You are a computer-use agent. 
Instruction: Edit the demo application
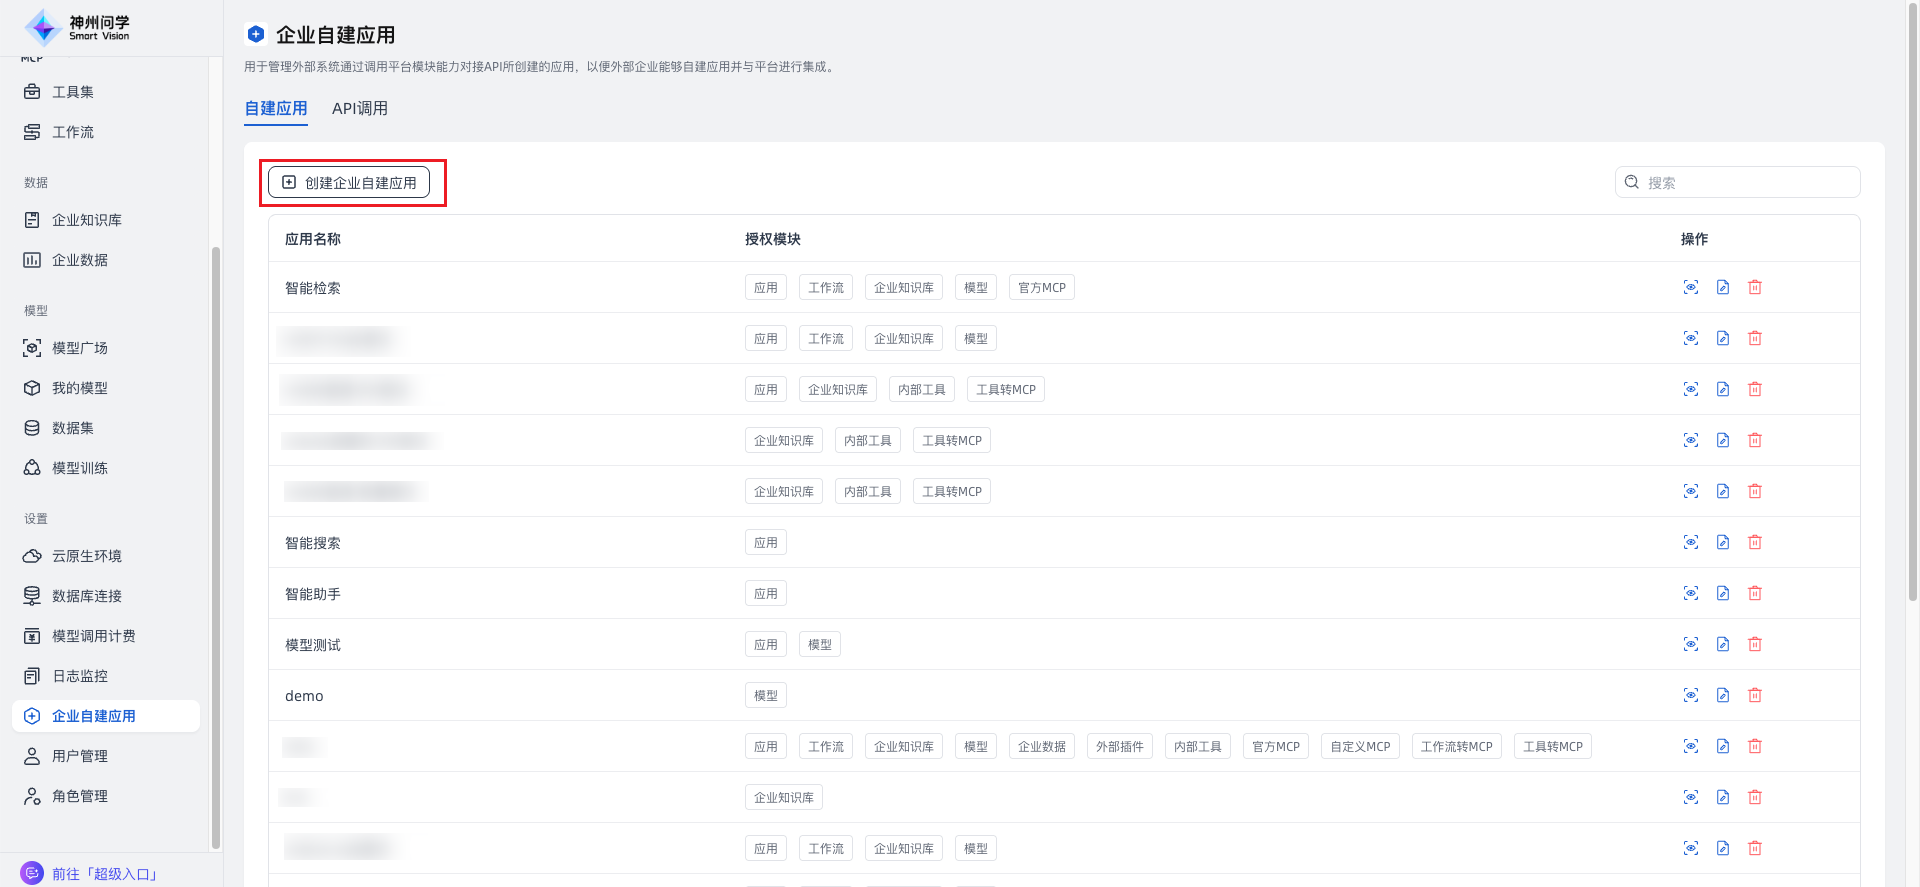(x=1722, y=695)
